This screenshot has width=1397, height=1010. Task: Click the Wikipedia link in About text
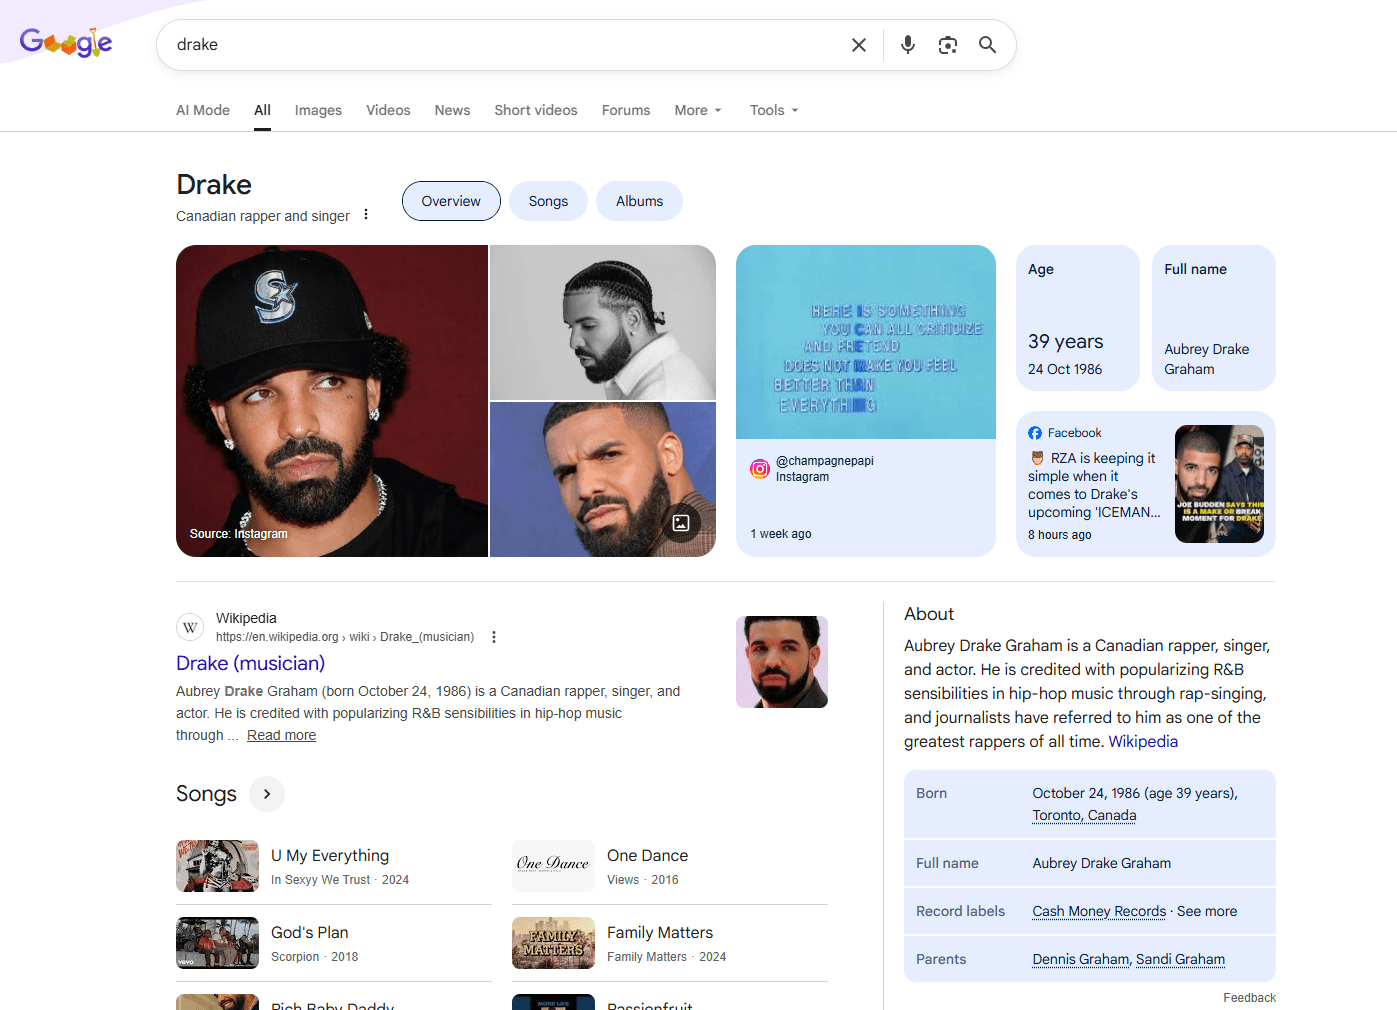pos(1143,741)
